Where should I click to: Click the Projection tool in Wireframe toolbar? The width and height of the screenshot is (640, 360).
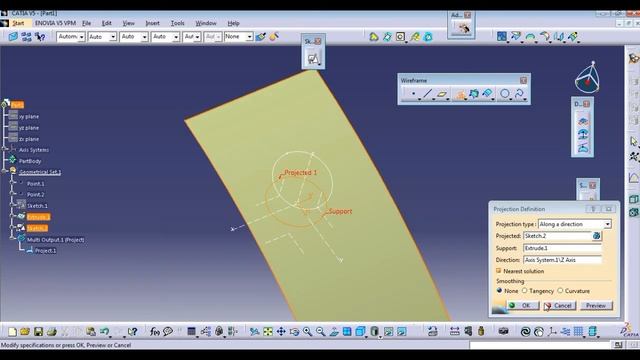pos(460,94)
